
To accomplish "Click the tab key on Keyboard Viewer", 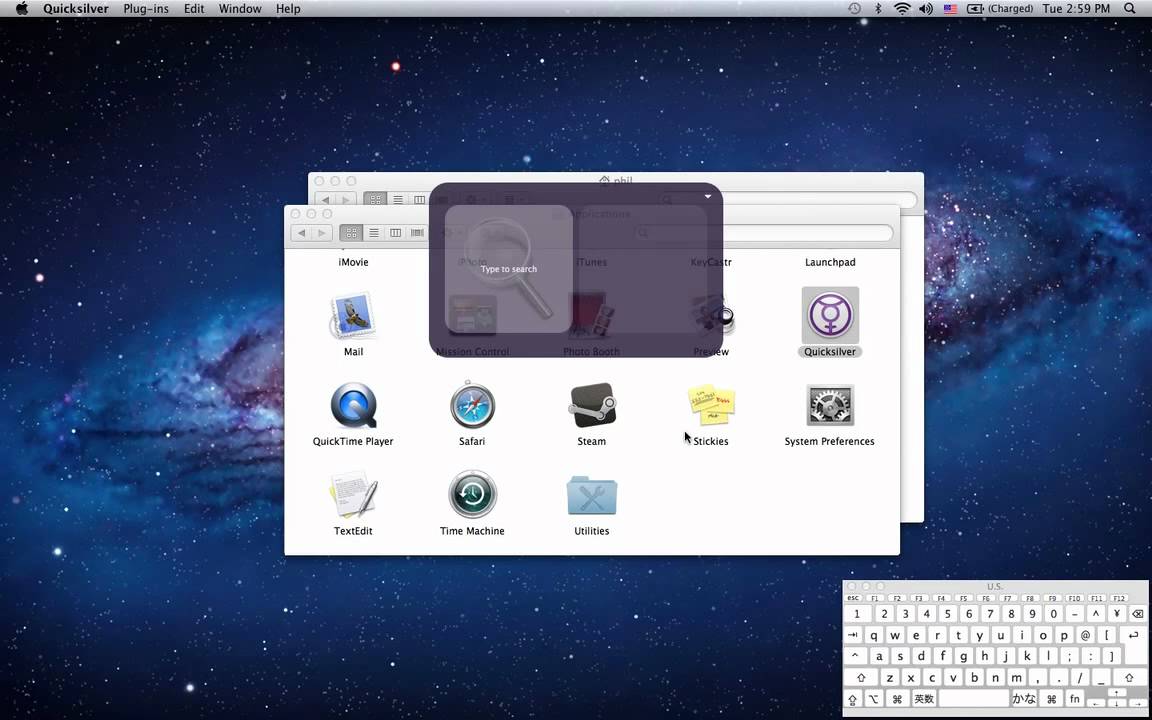I will pyautogui.click(x=853, y=636).
